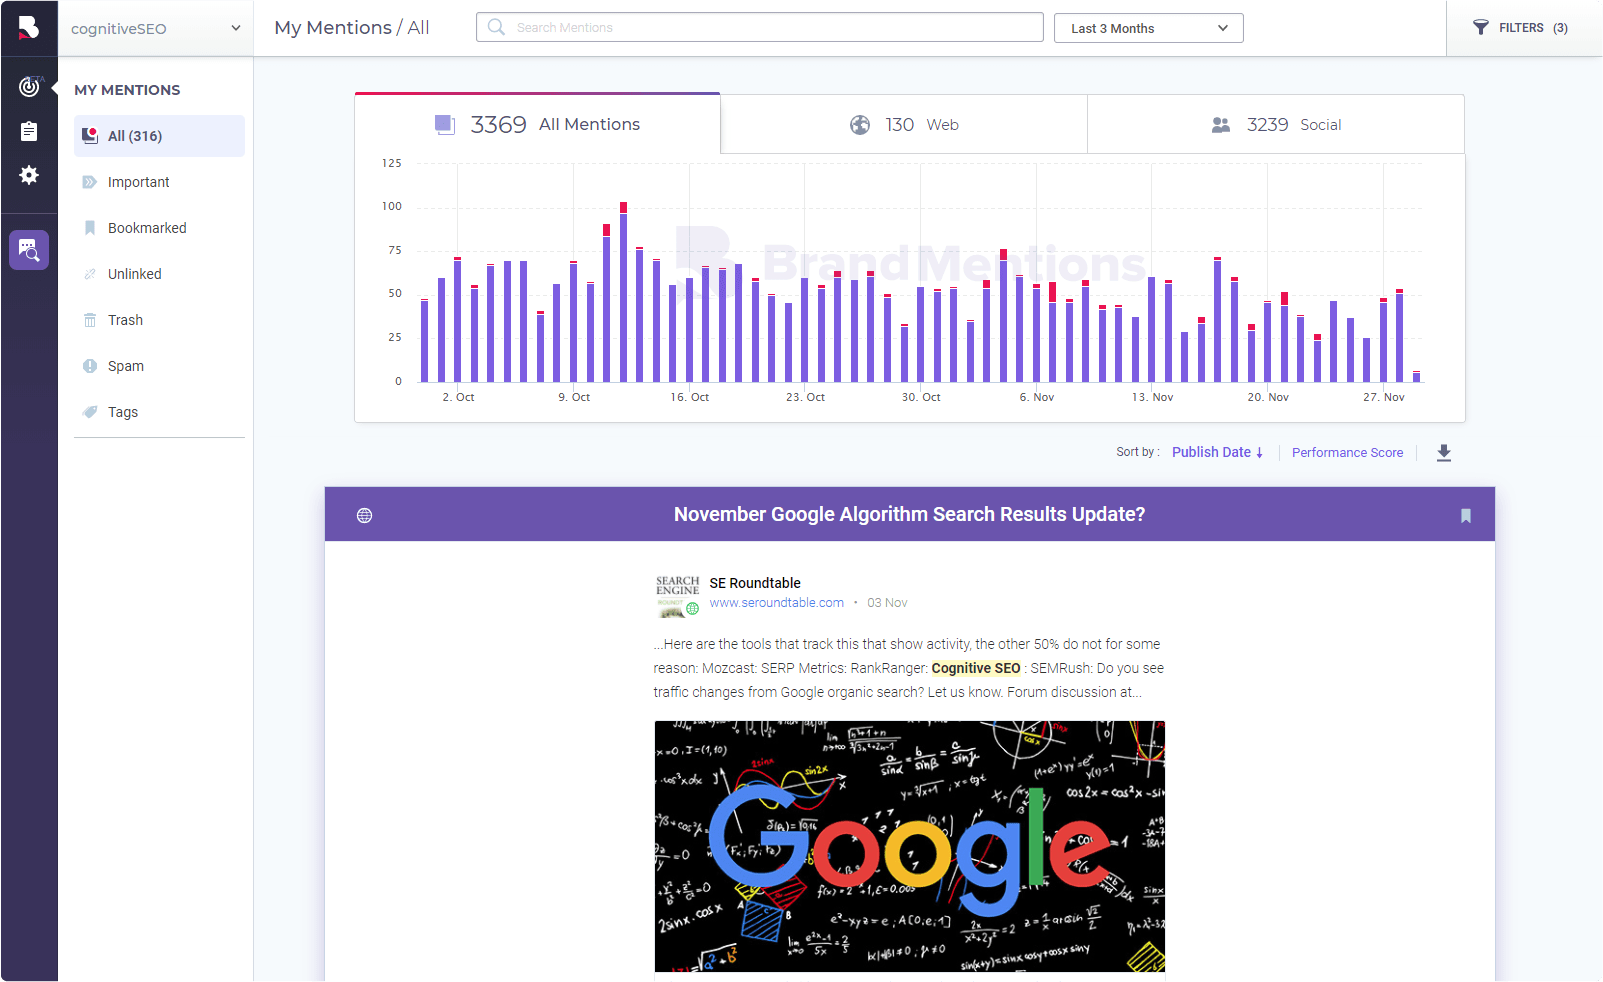Toggle sort direction on Publish Date
This screenshot has width=1603, height=982.
(1258, 452)
